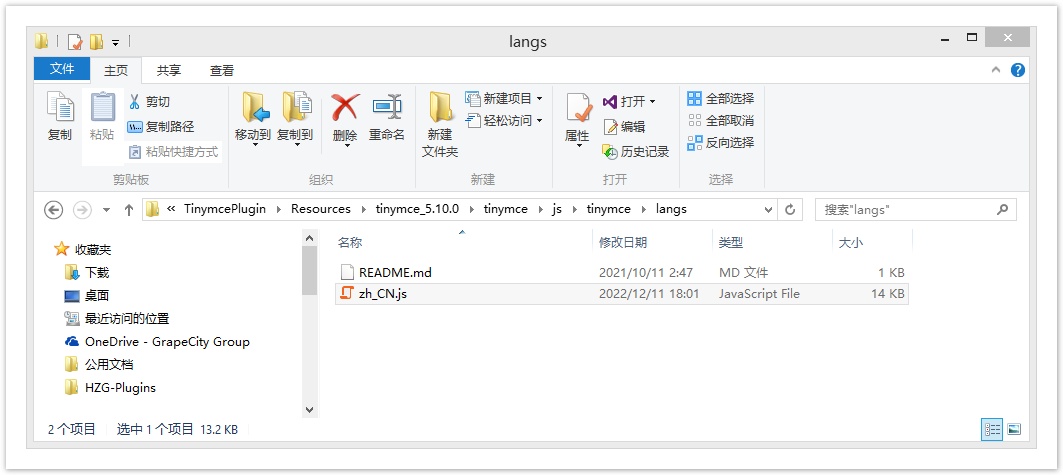1063x475 pixels.
Task: Click Select none (全部取消)
Action: click(x=720, y=121)
